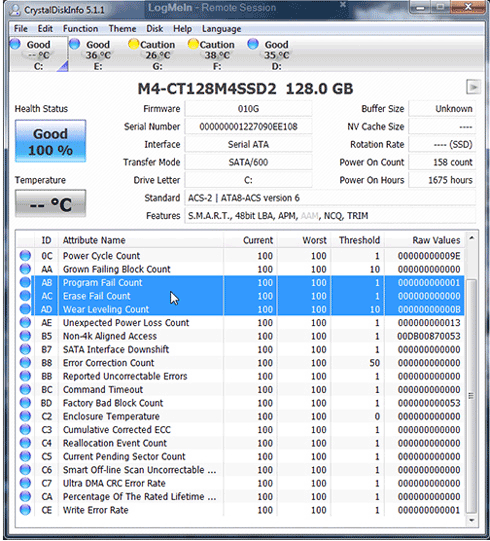Image resolution: width=490 pixels, height=541 pixels.
Task: Click the status icon of Unexpected Power Loss Count
Action: point(25,323)
